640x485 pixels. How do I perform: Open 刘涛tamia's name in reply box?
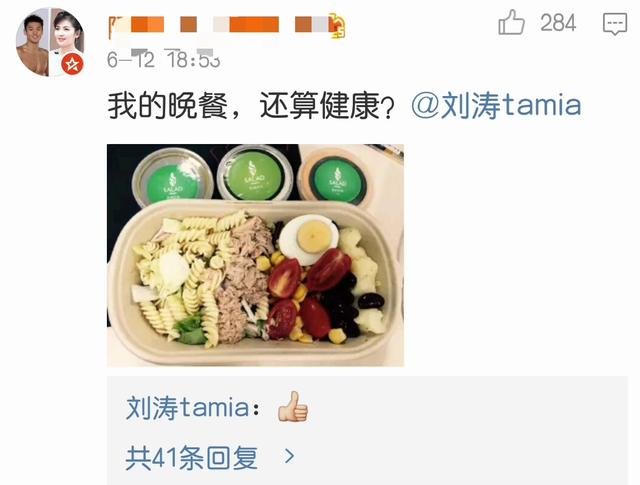(x=187, y=407)
